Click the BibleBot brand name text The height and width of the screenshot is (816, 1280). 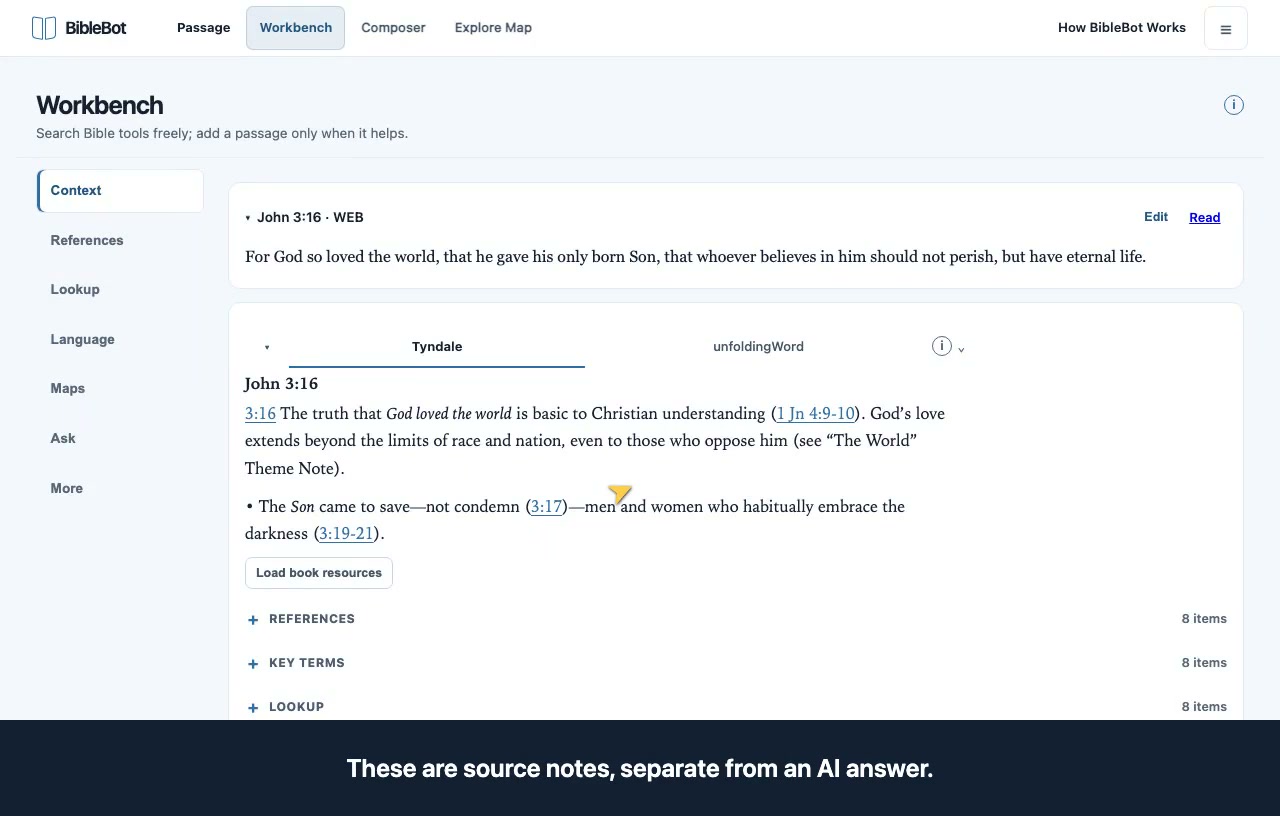coord(96,28)
